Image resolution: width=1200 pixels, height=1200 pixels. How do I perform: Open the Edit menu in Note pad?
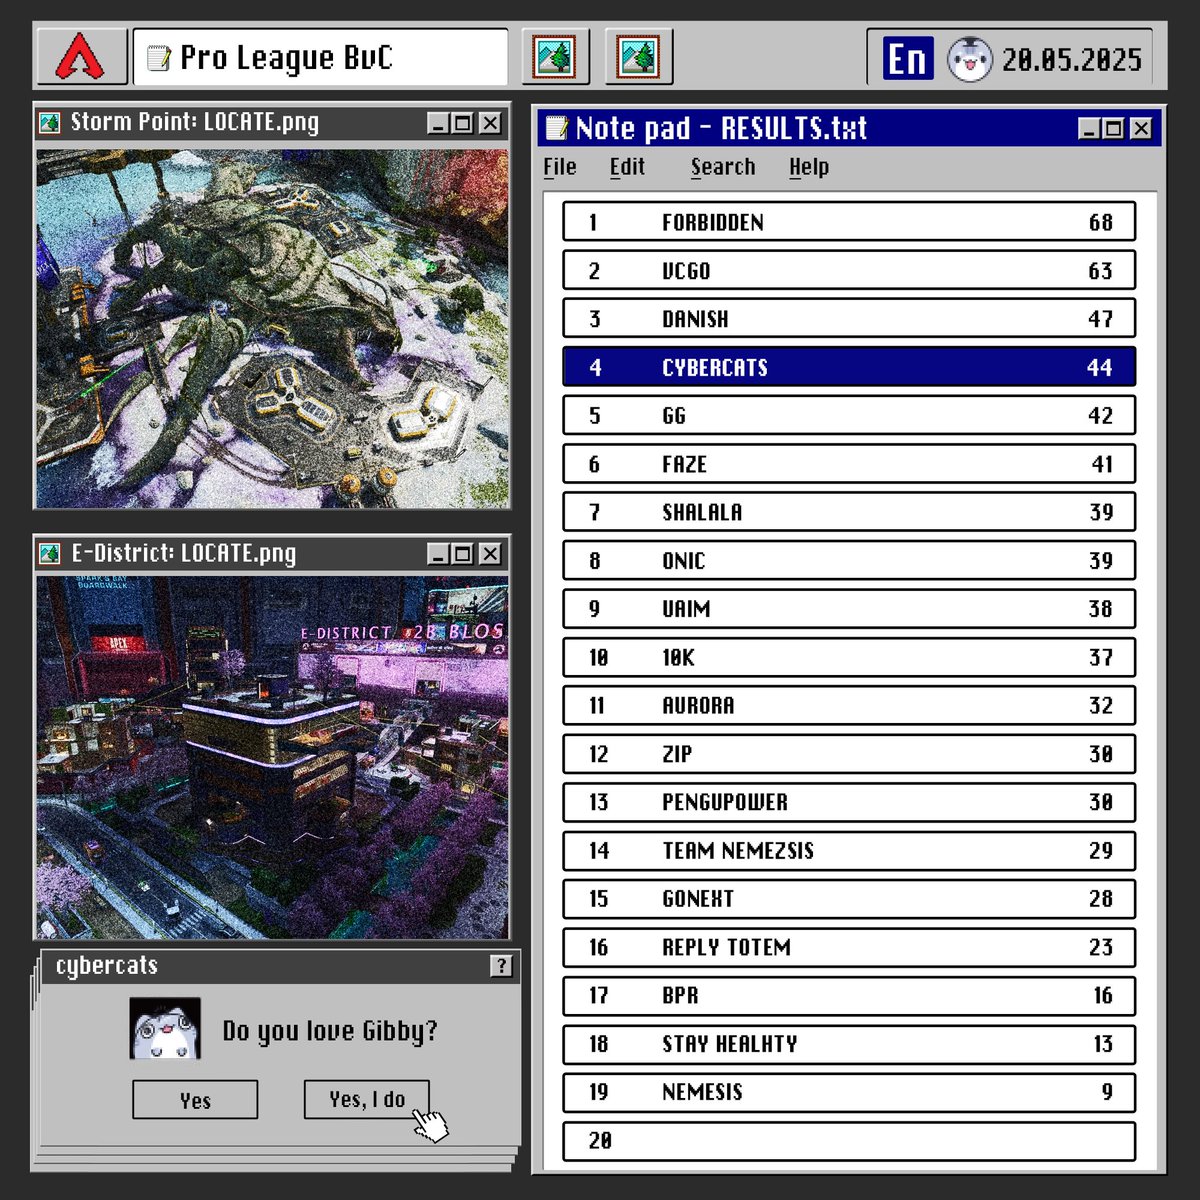pos(627,167)
